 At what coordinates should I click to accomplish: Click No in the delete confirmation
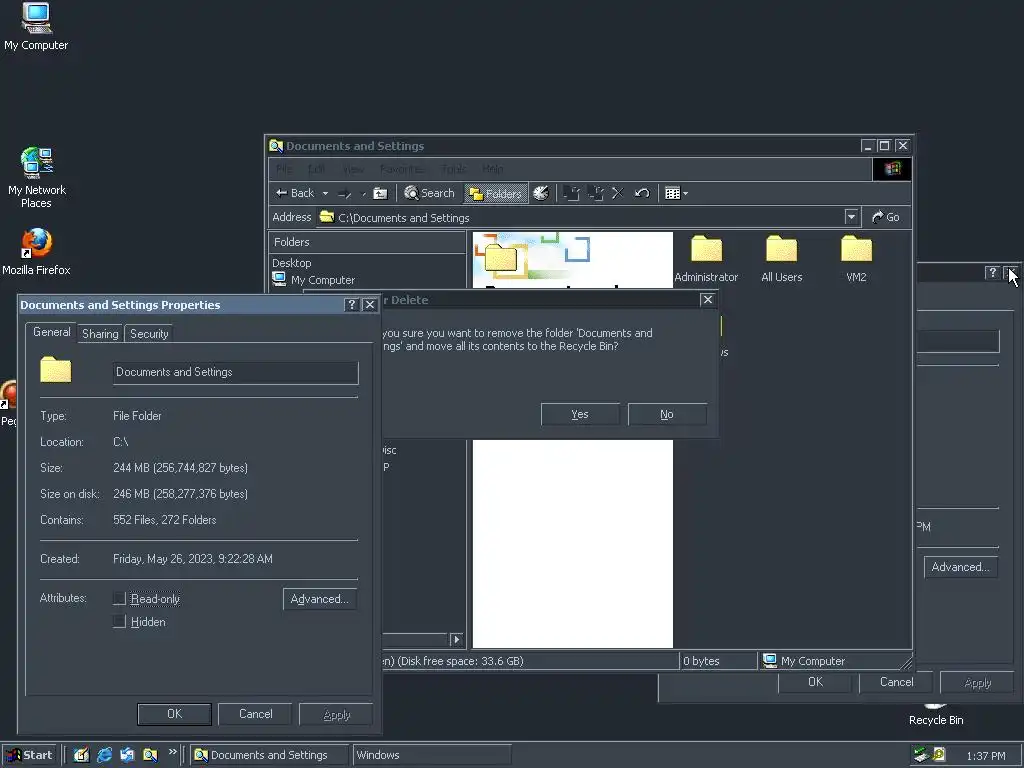point(667,414)
